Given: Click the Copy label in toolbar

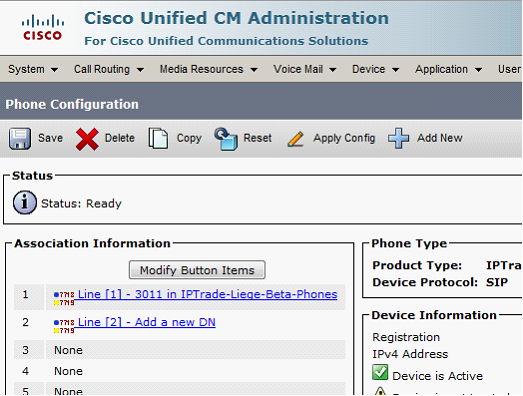Looking at the screenshot, I should (189, 138).
